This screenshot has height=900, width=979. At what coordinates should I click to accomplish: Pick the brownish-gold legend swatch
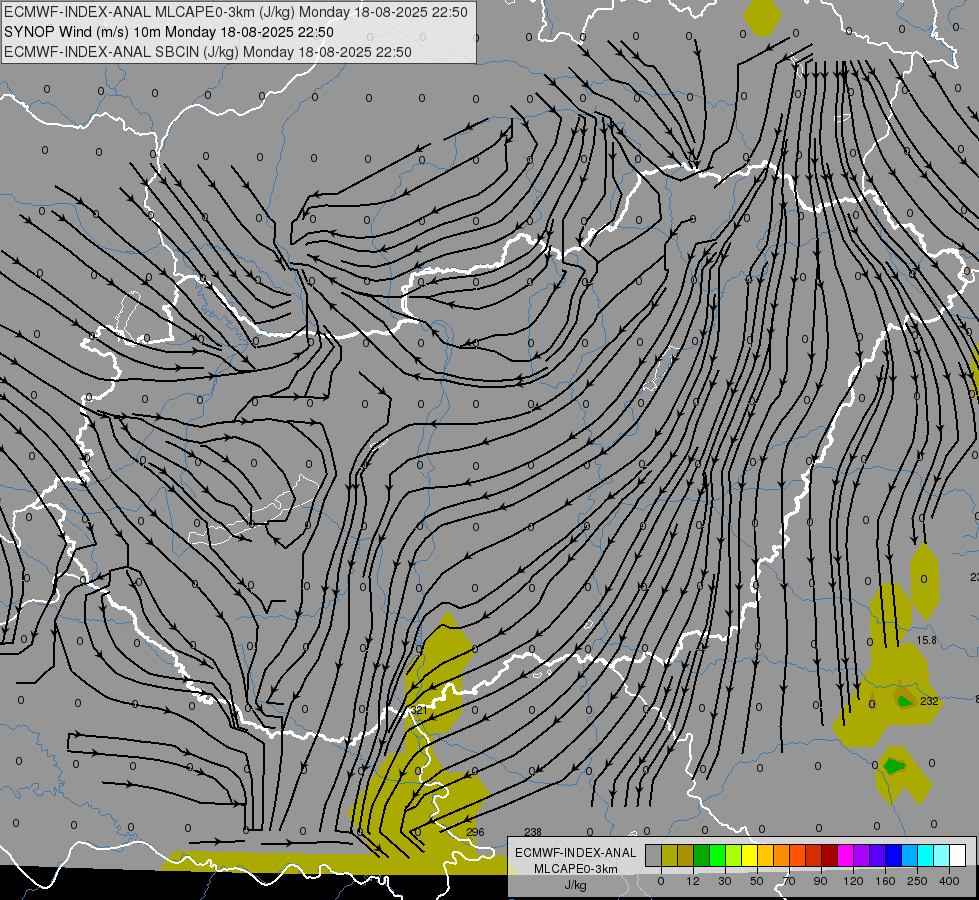click(x=686, y=855)
